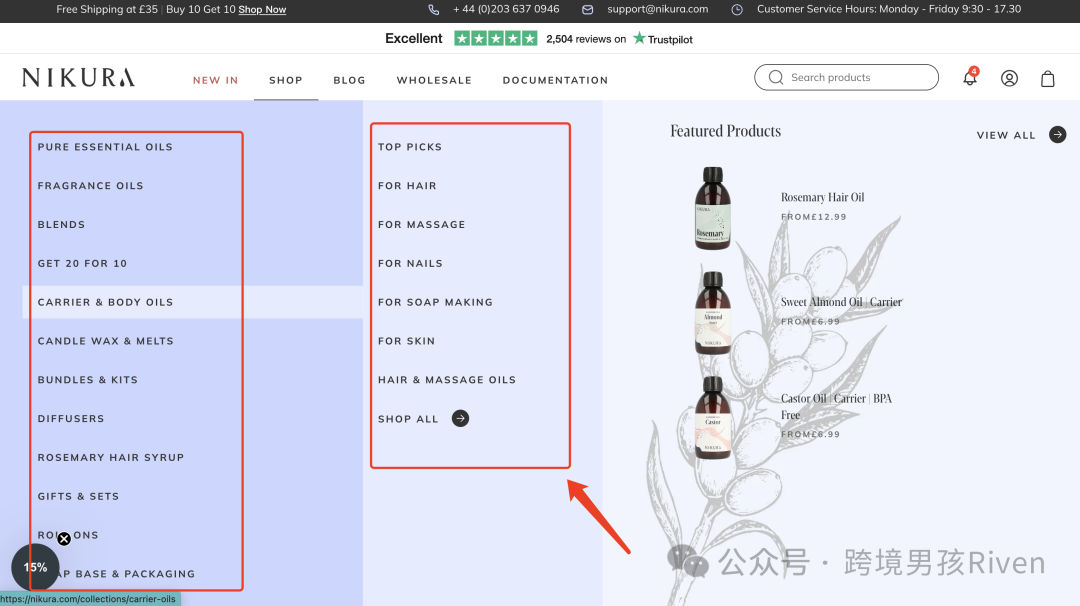Image resolution: width=1080 pixels, height=606 pixels.
Task: Click the Nikura logo
Action: click(x=78, y=77)
